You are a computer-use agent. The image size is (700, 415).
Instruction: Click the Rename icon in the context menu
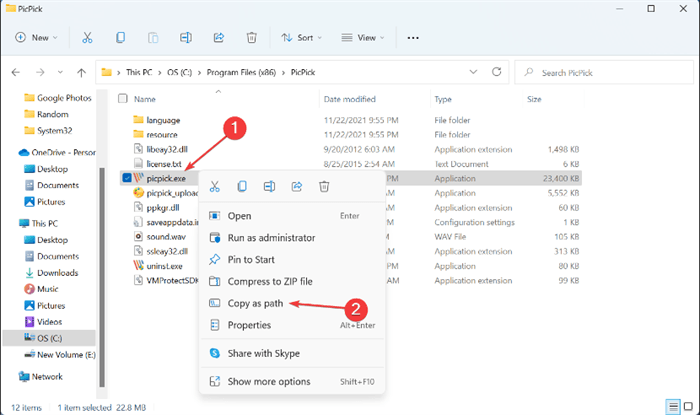(x=269, y=186)
